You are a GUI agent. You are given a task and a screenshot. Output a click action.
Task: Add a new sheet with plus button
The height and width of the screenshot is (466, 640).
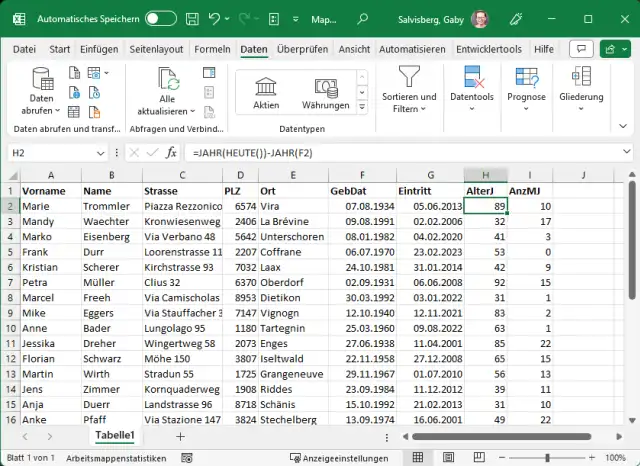(180, 437)
